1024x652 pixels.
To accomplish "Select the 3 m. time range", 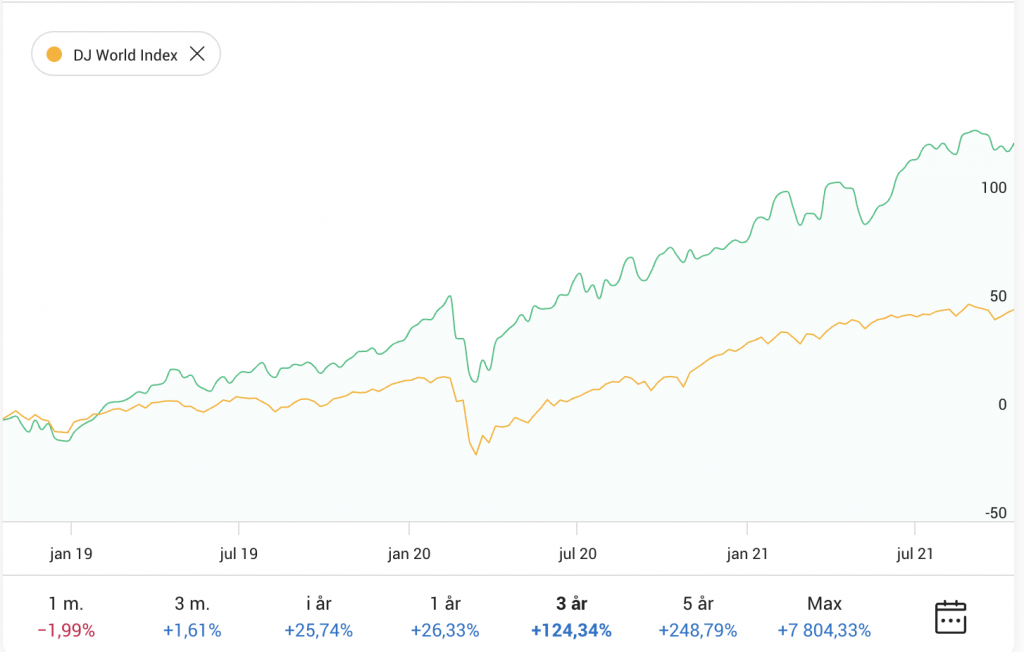I will coord(191,616).
